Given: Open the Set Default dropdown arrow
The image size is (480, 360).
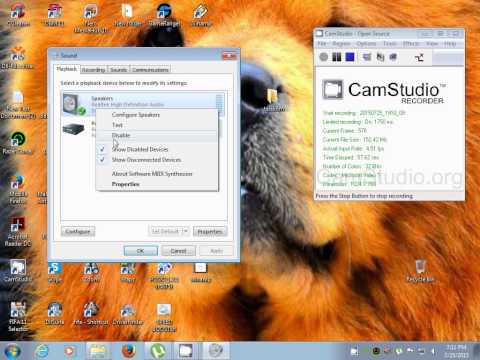Looking at the screenshot, I should coord(186,231).
